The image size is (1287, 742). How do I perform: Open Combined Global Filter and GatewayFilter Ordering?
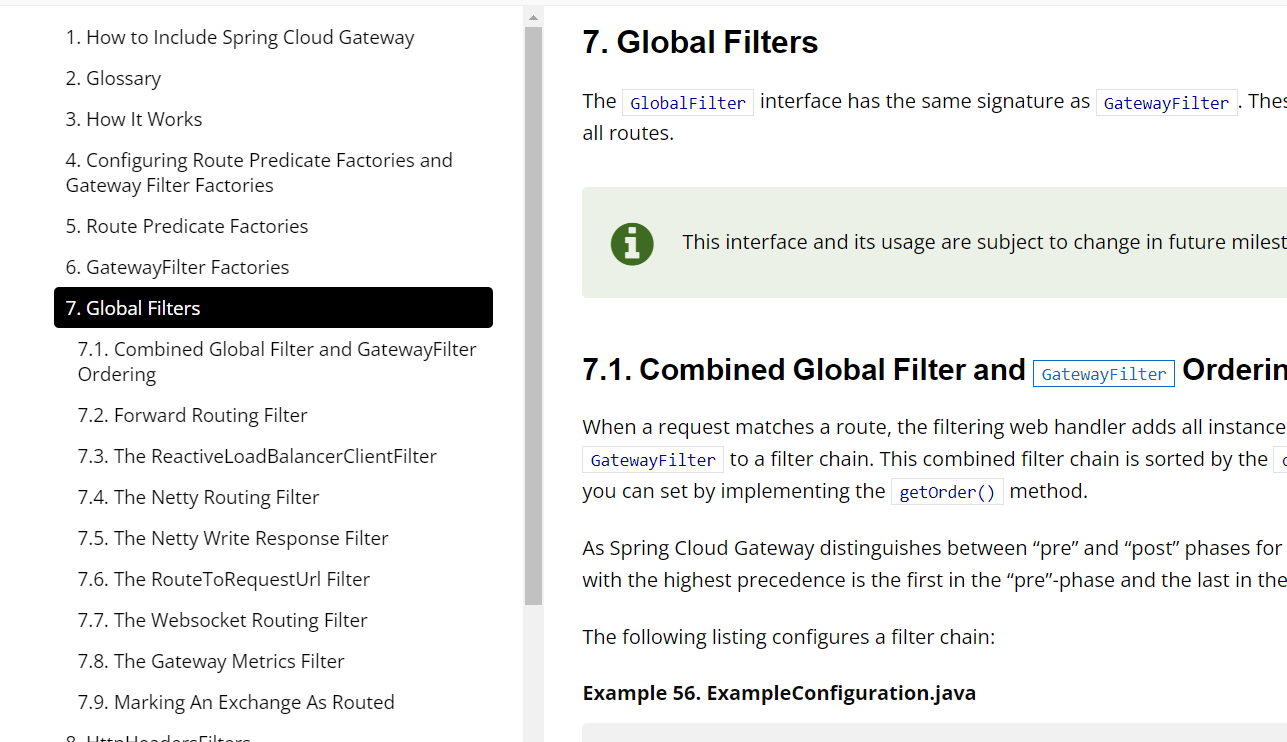click(277, 362)
